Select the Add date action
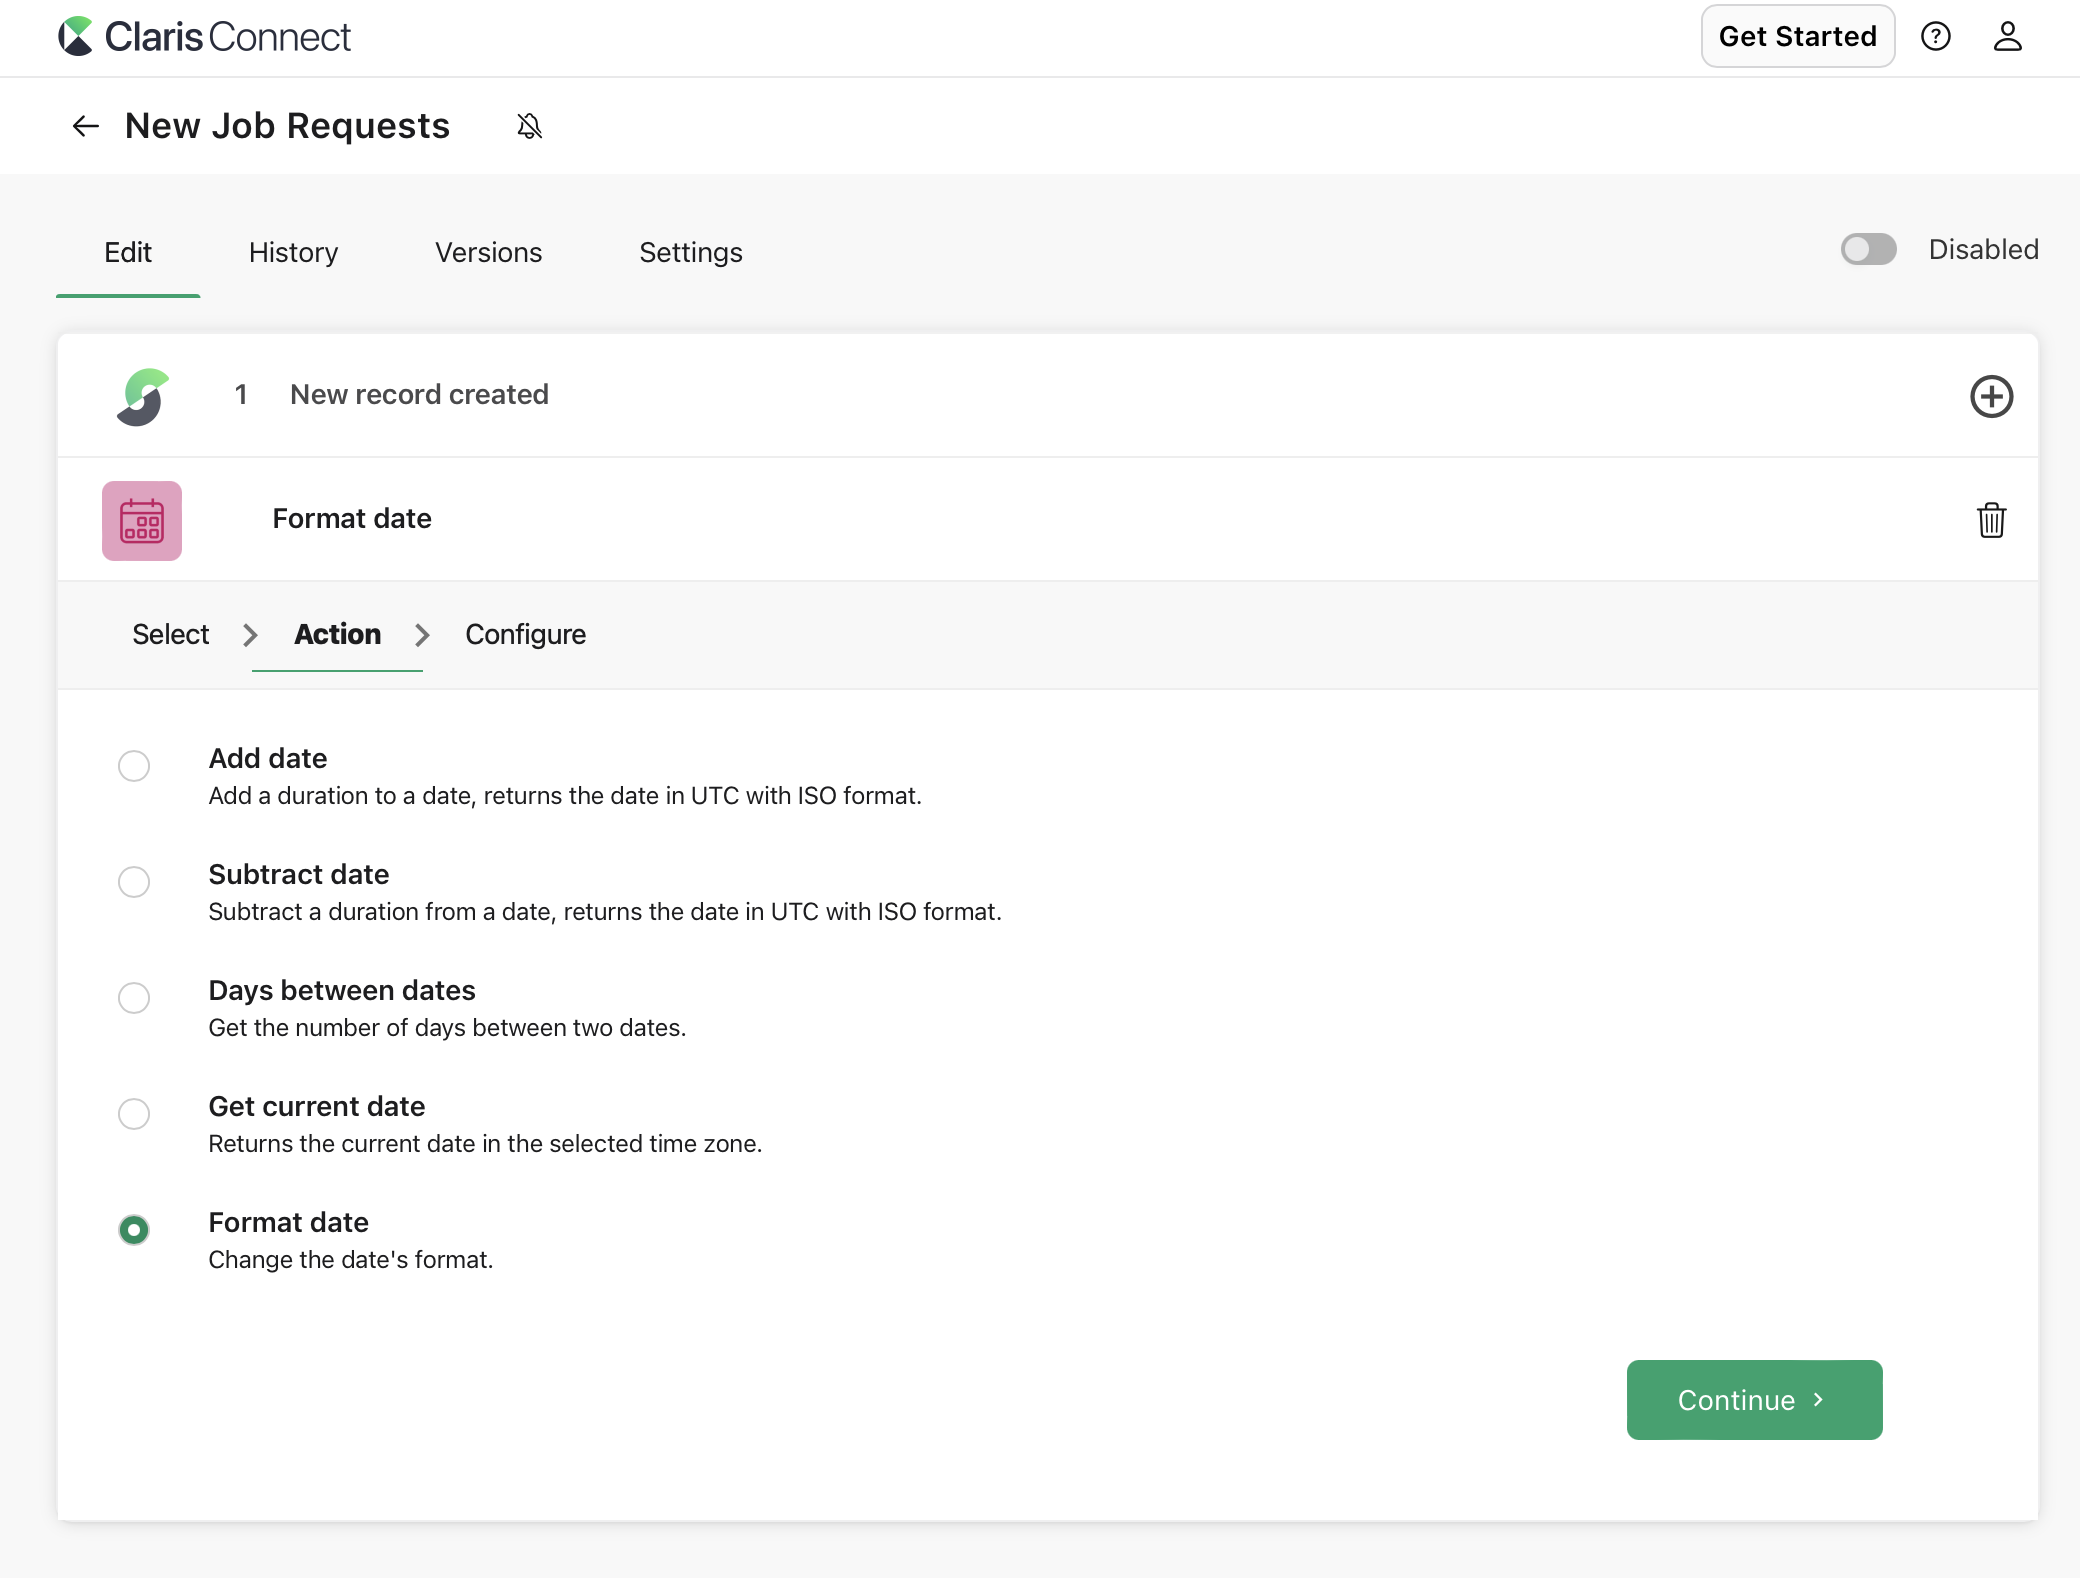Image resolution: width=2080 pixels, height=1578 pixels. point(133,766)
